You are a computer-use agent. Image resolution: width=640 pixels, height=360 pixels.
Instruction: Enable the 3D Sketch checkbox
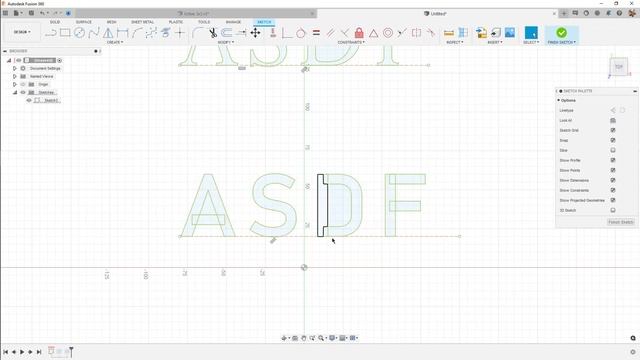point(613,210)
